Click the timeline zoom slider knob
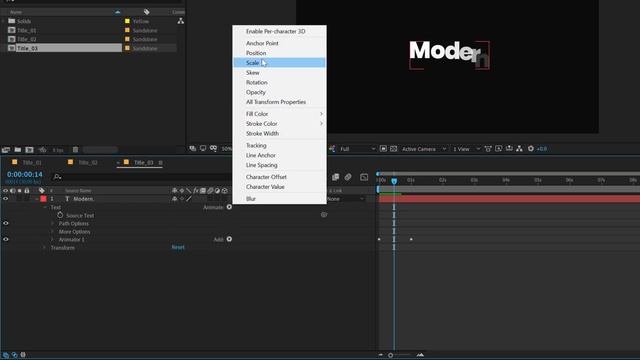 (x=391, y=355)
